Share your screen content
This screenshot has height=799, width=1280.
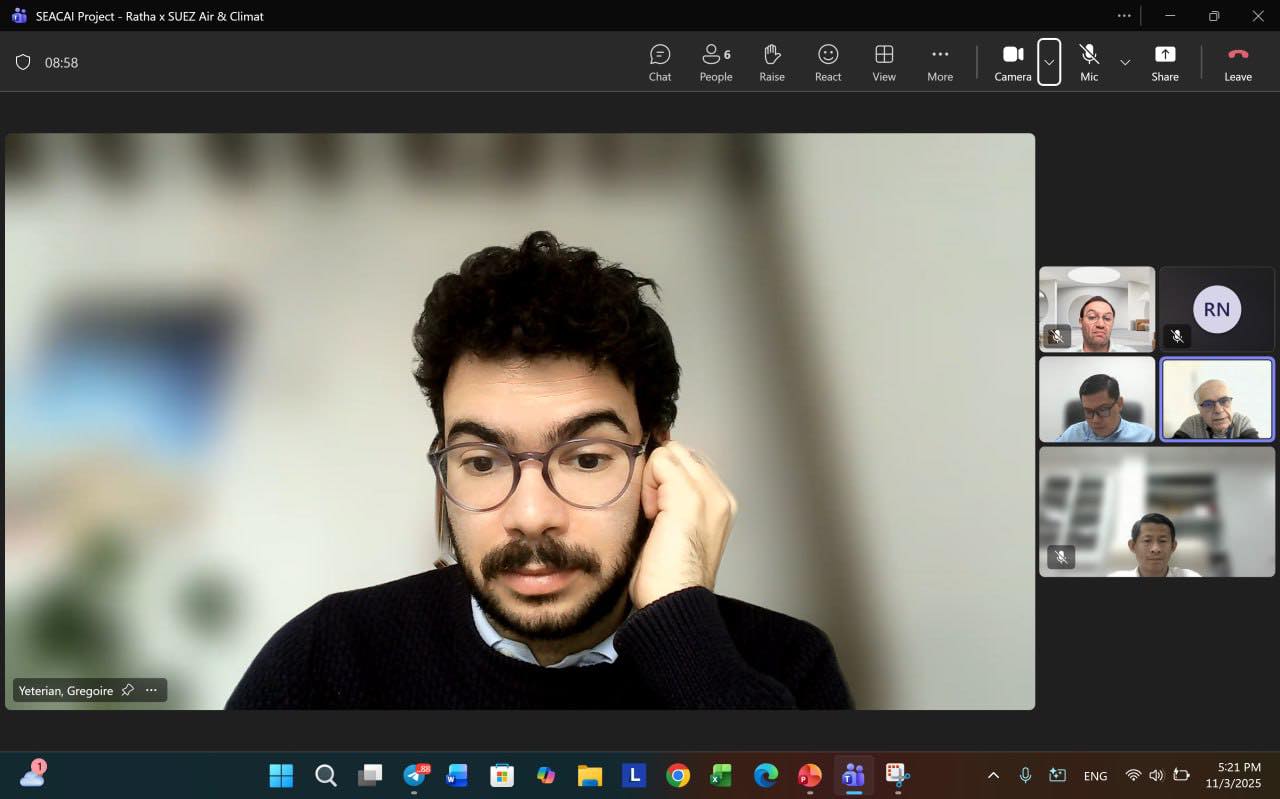tap(1164, 62)
